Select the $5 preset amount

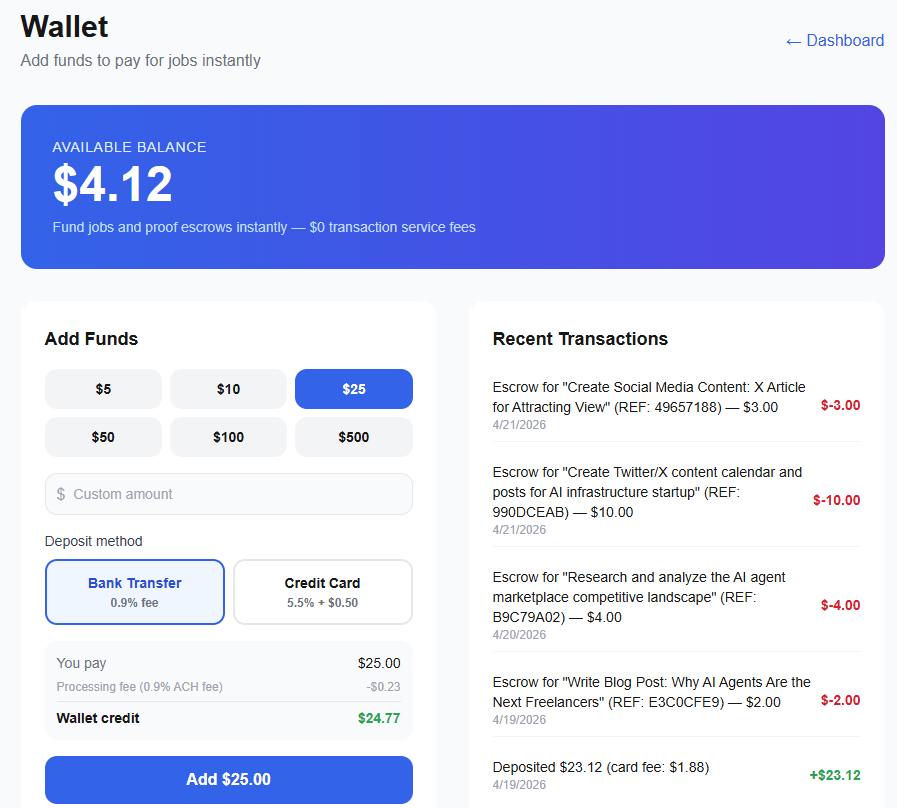104,389
